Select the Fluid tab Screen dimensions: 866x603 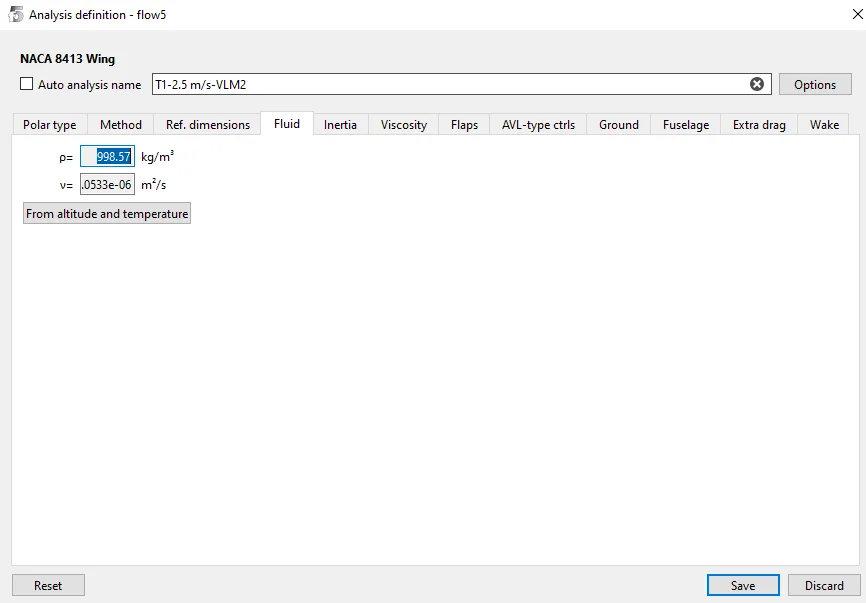click(x=287, y=124)
